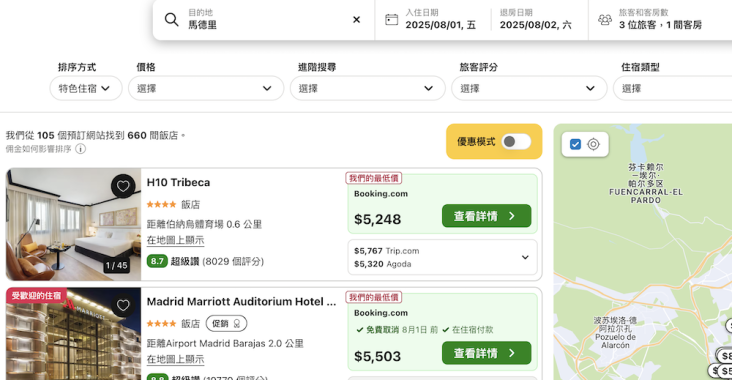
Task: Click 距離伯納烏體育場 0.6 公里 text
Action: (204, 224)
